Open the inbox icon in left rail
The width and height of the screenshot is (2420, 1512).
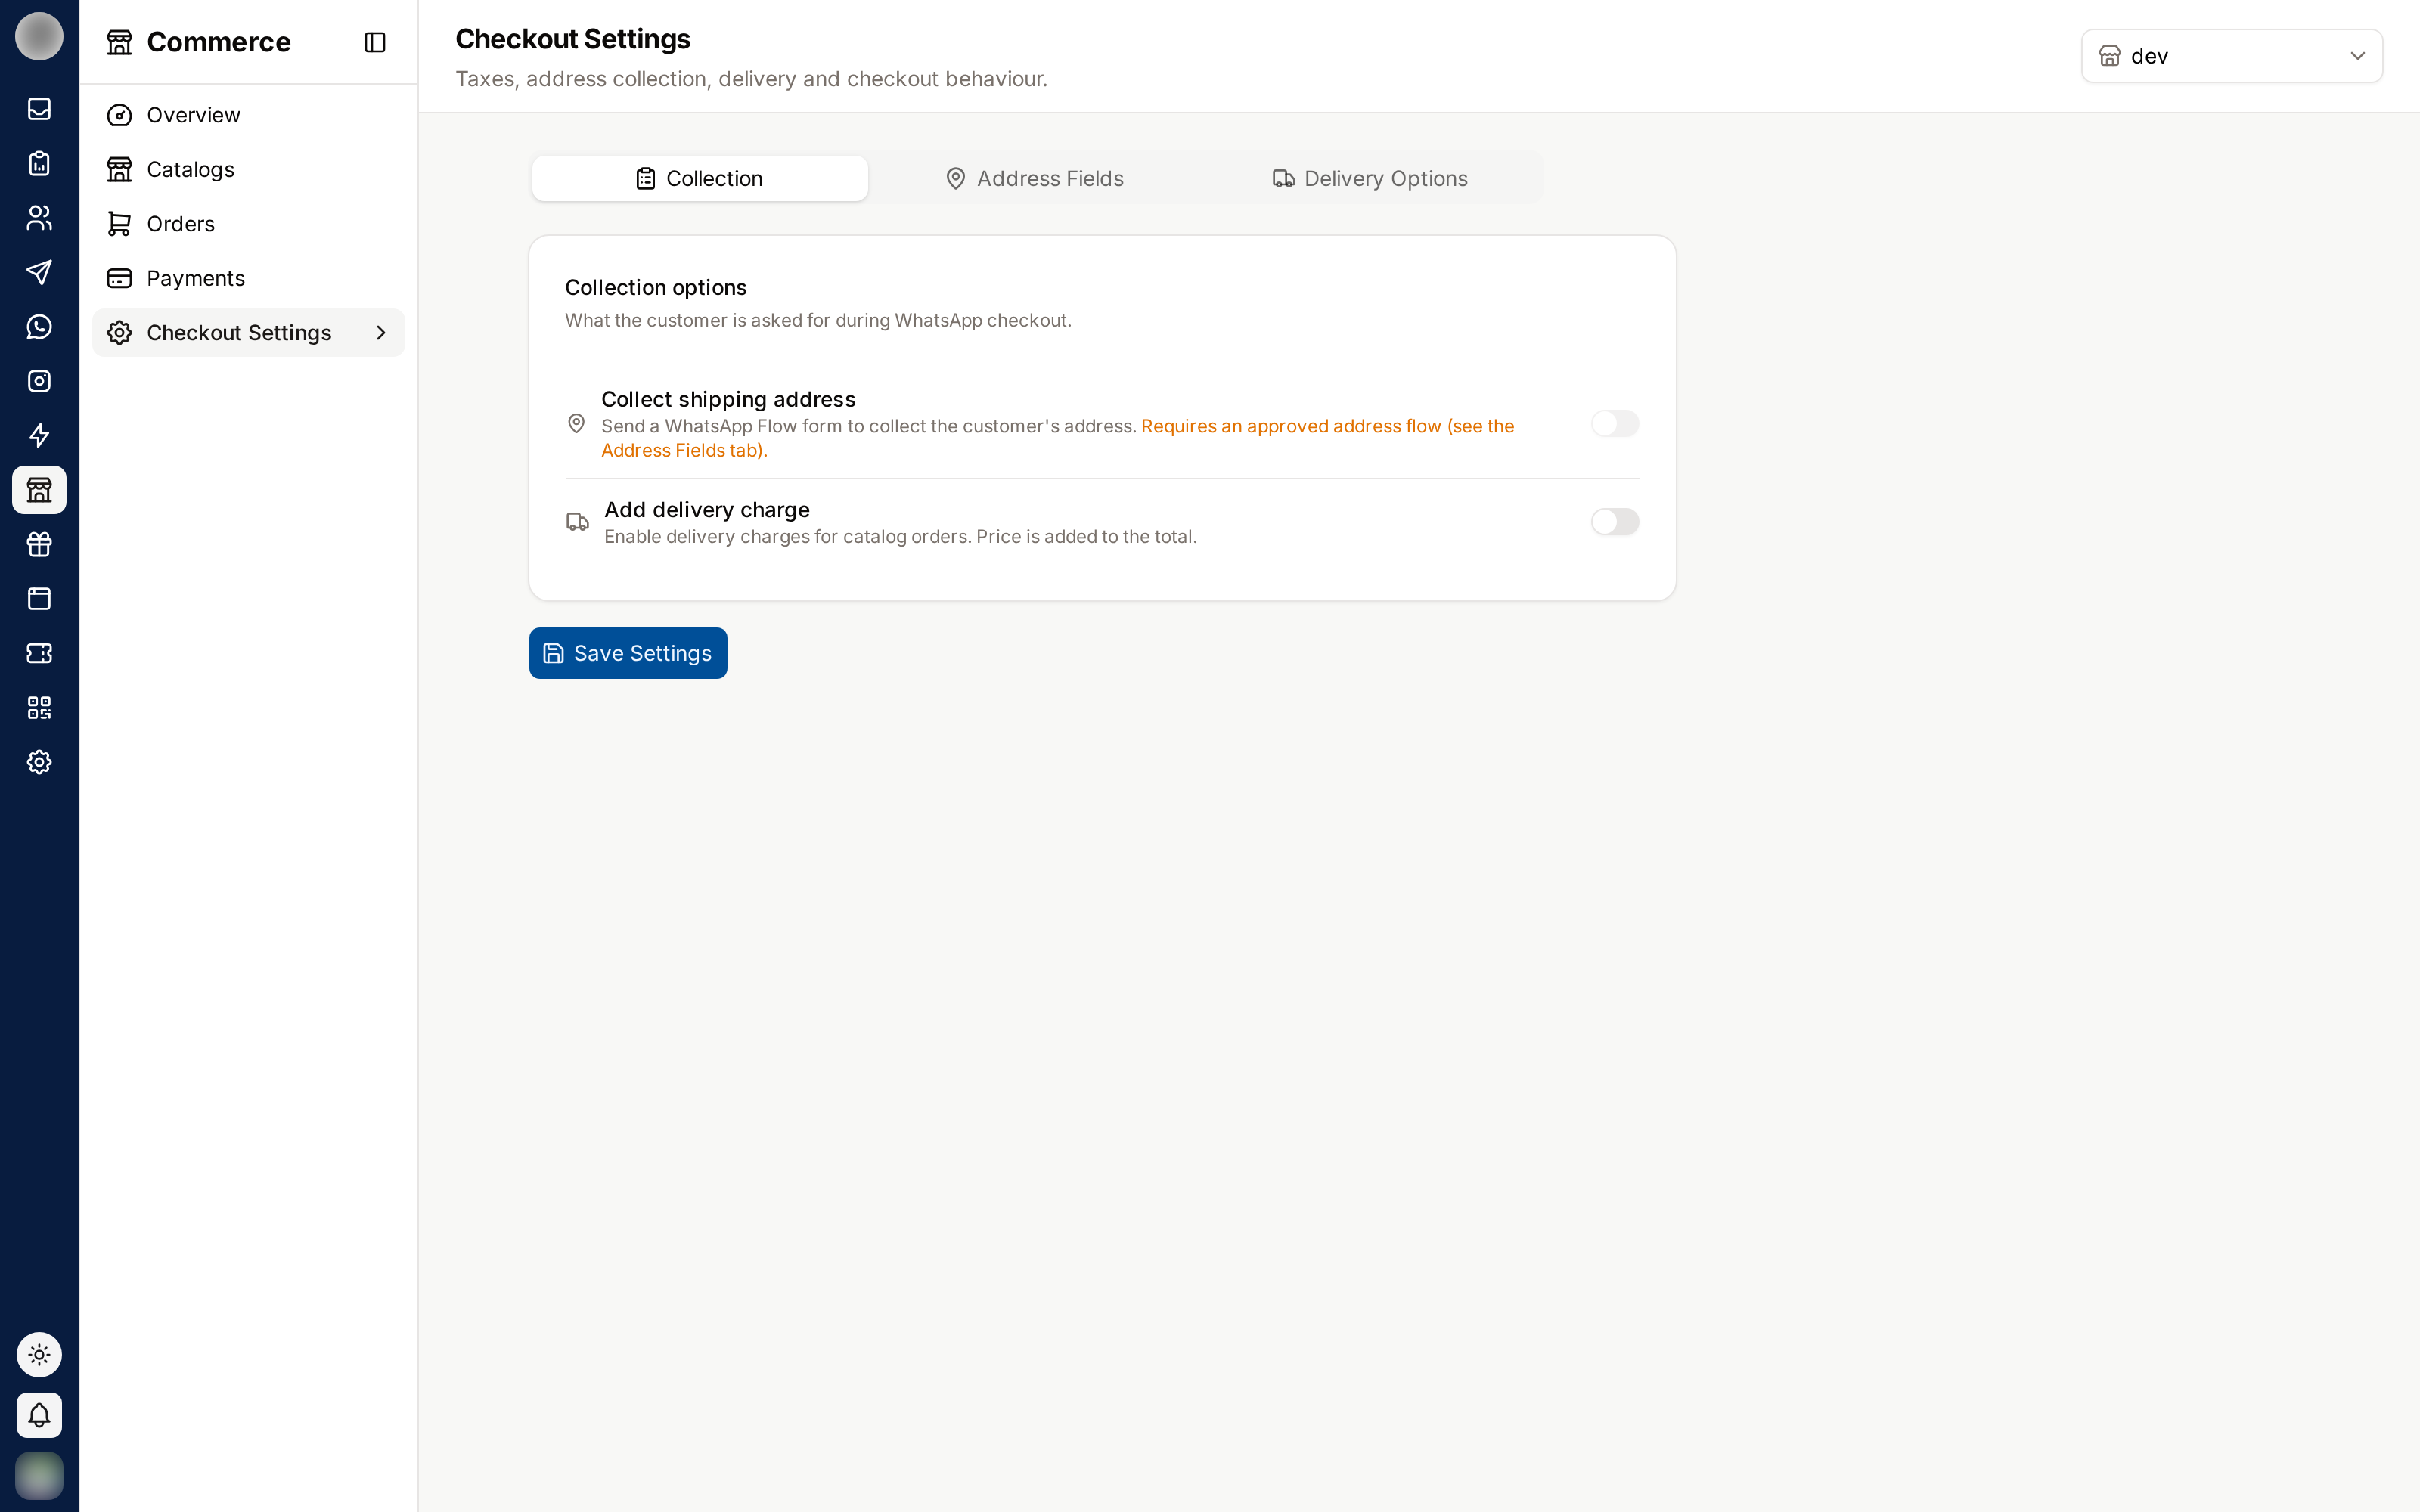39,109
